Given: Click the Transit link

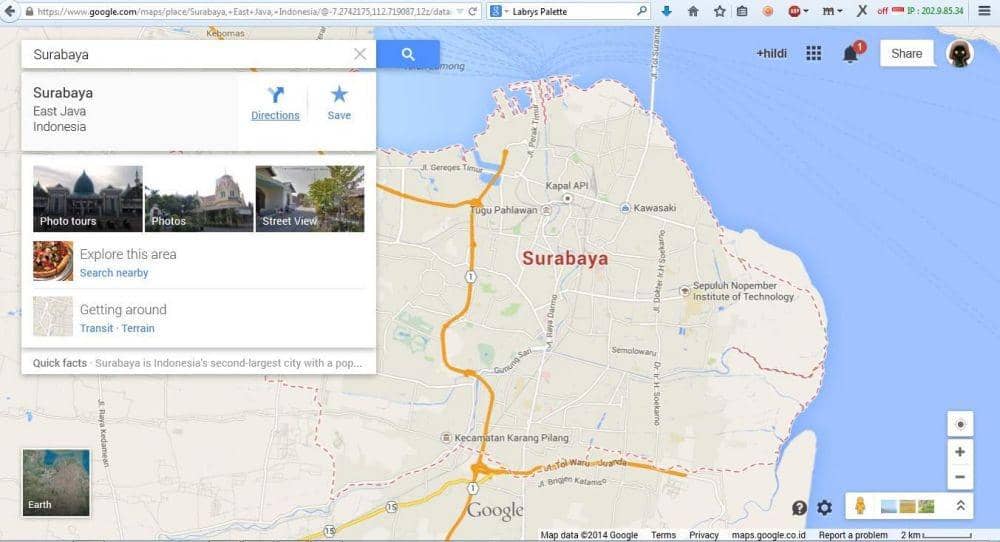Looking at the screenshot, I should [x=96, y=328].
